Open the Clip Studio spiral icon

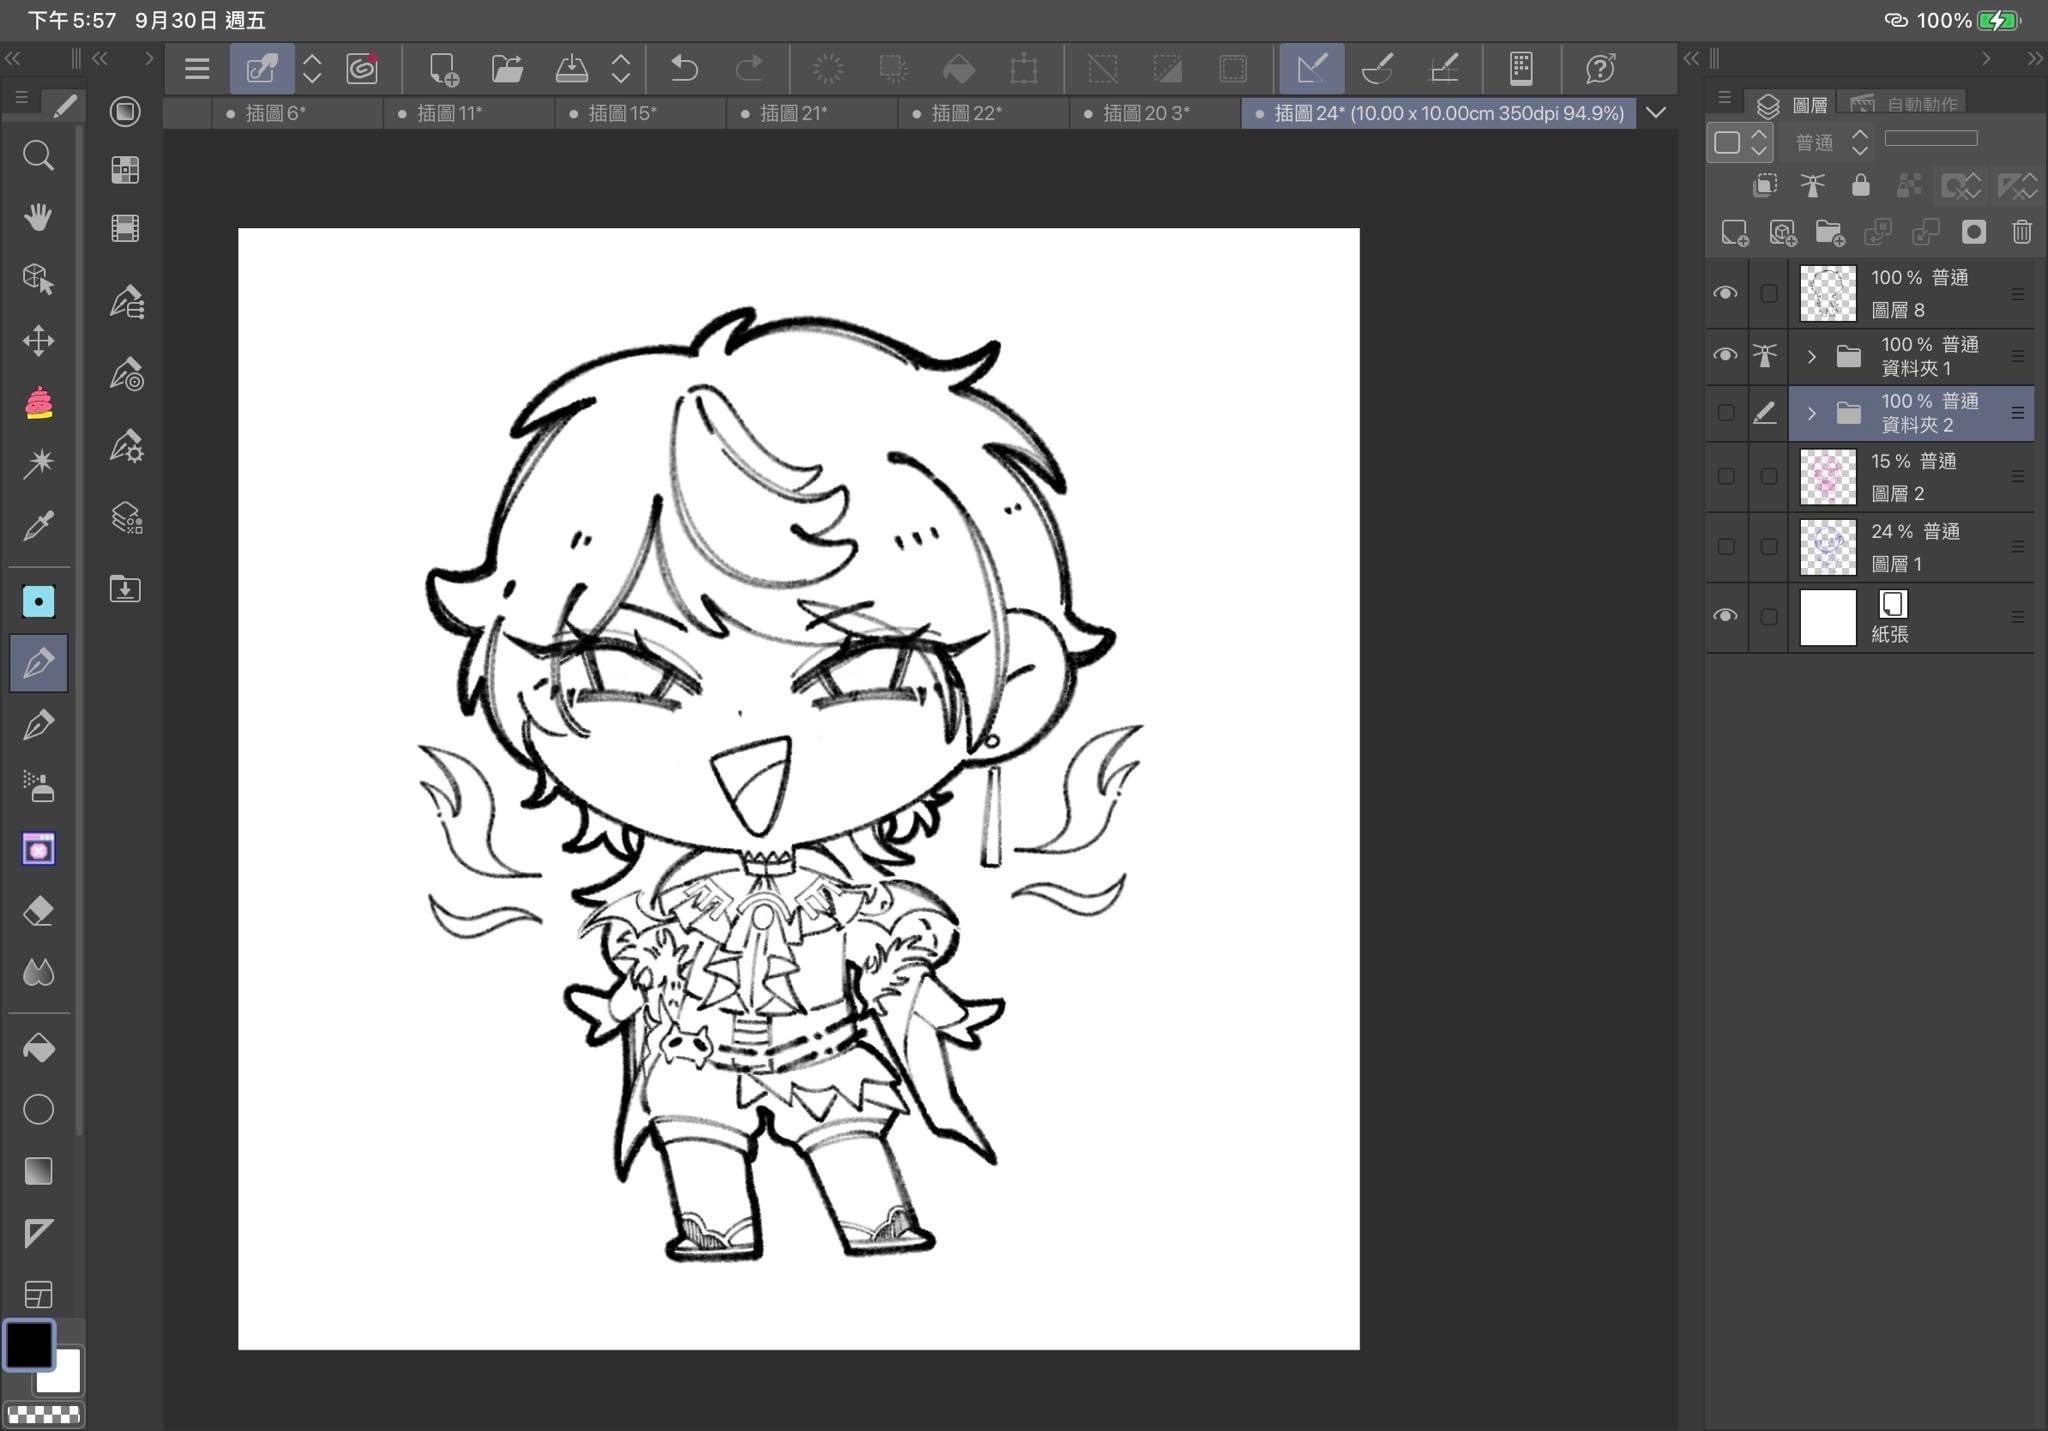[x=362, y=68]
